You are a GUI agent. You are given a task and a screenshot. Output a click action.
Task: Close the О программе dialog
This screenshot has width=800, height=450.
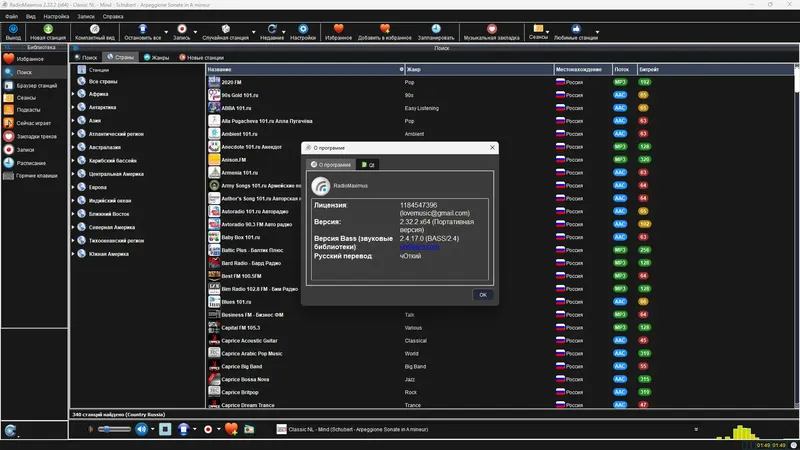click(x=492, y=147)
